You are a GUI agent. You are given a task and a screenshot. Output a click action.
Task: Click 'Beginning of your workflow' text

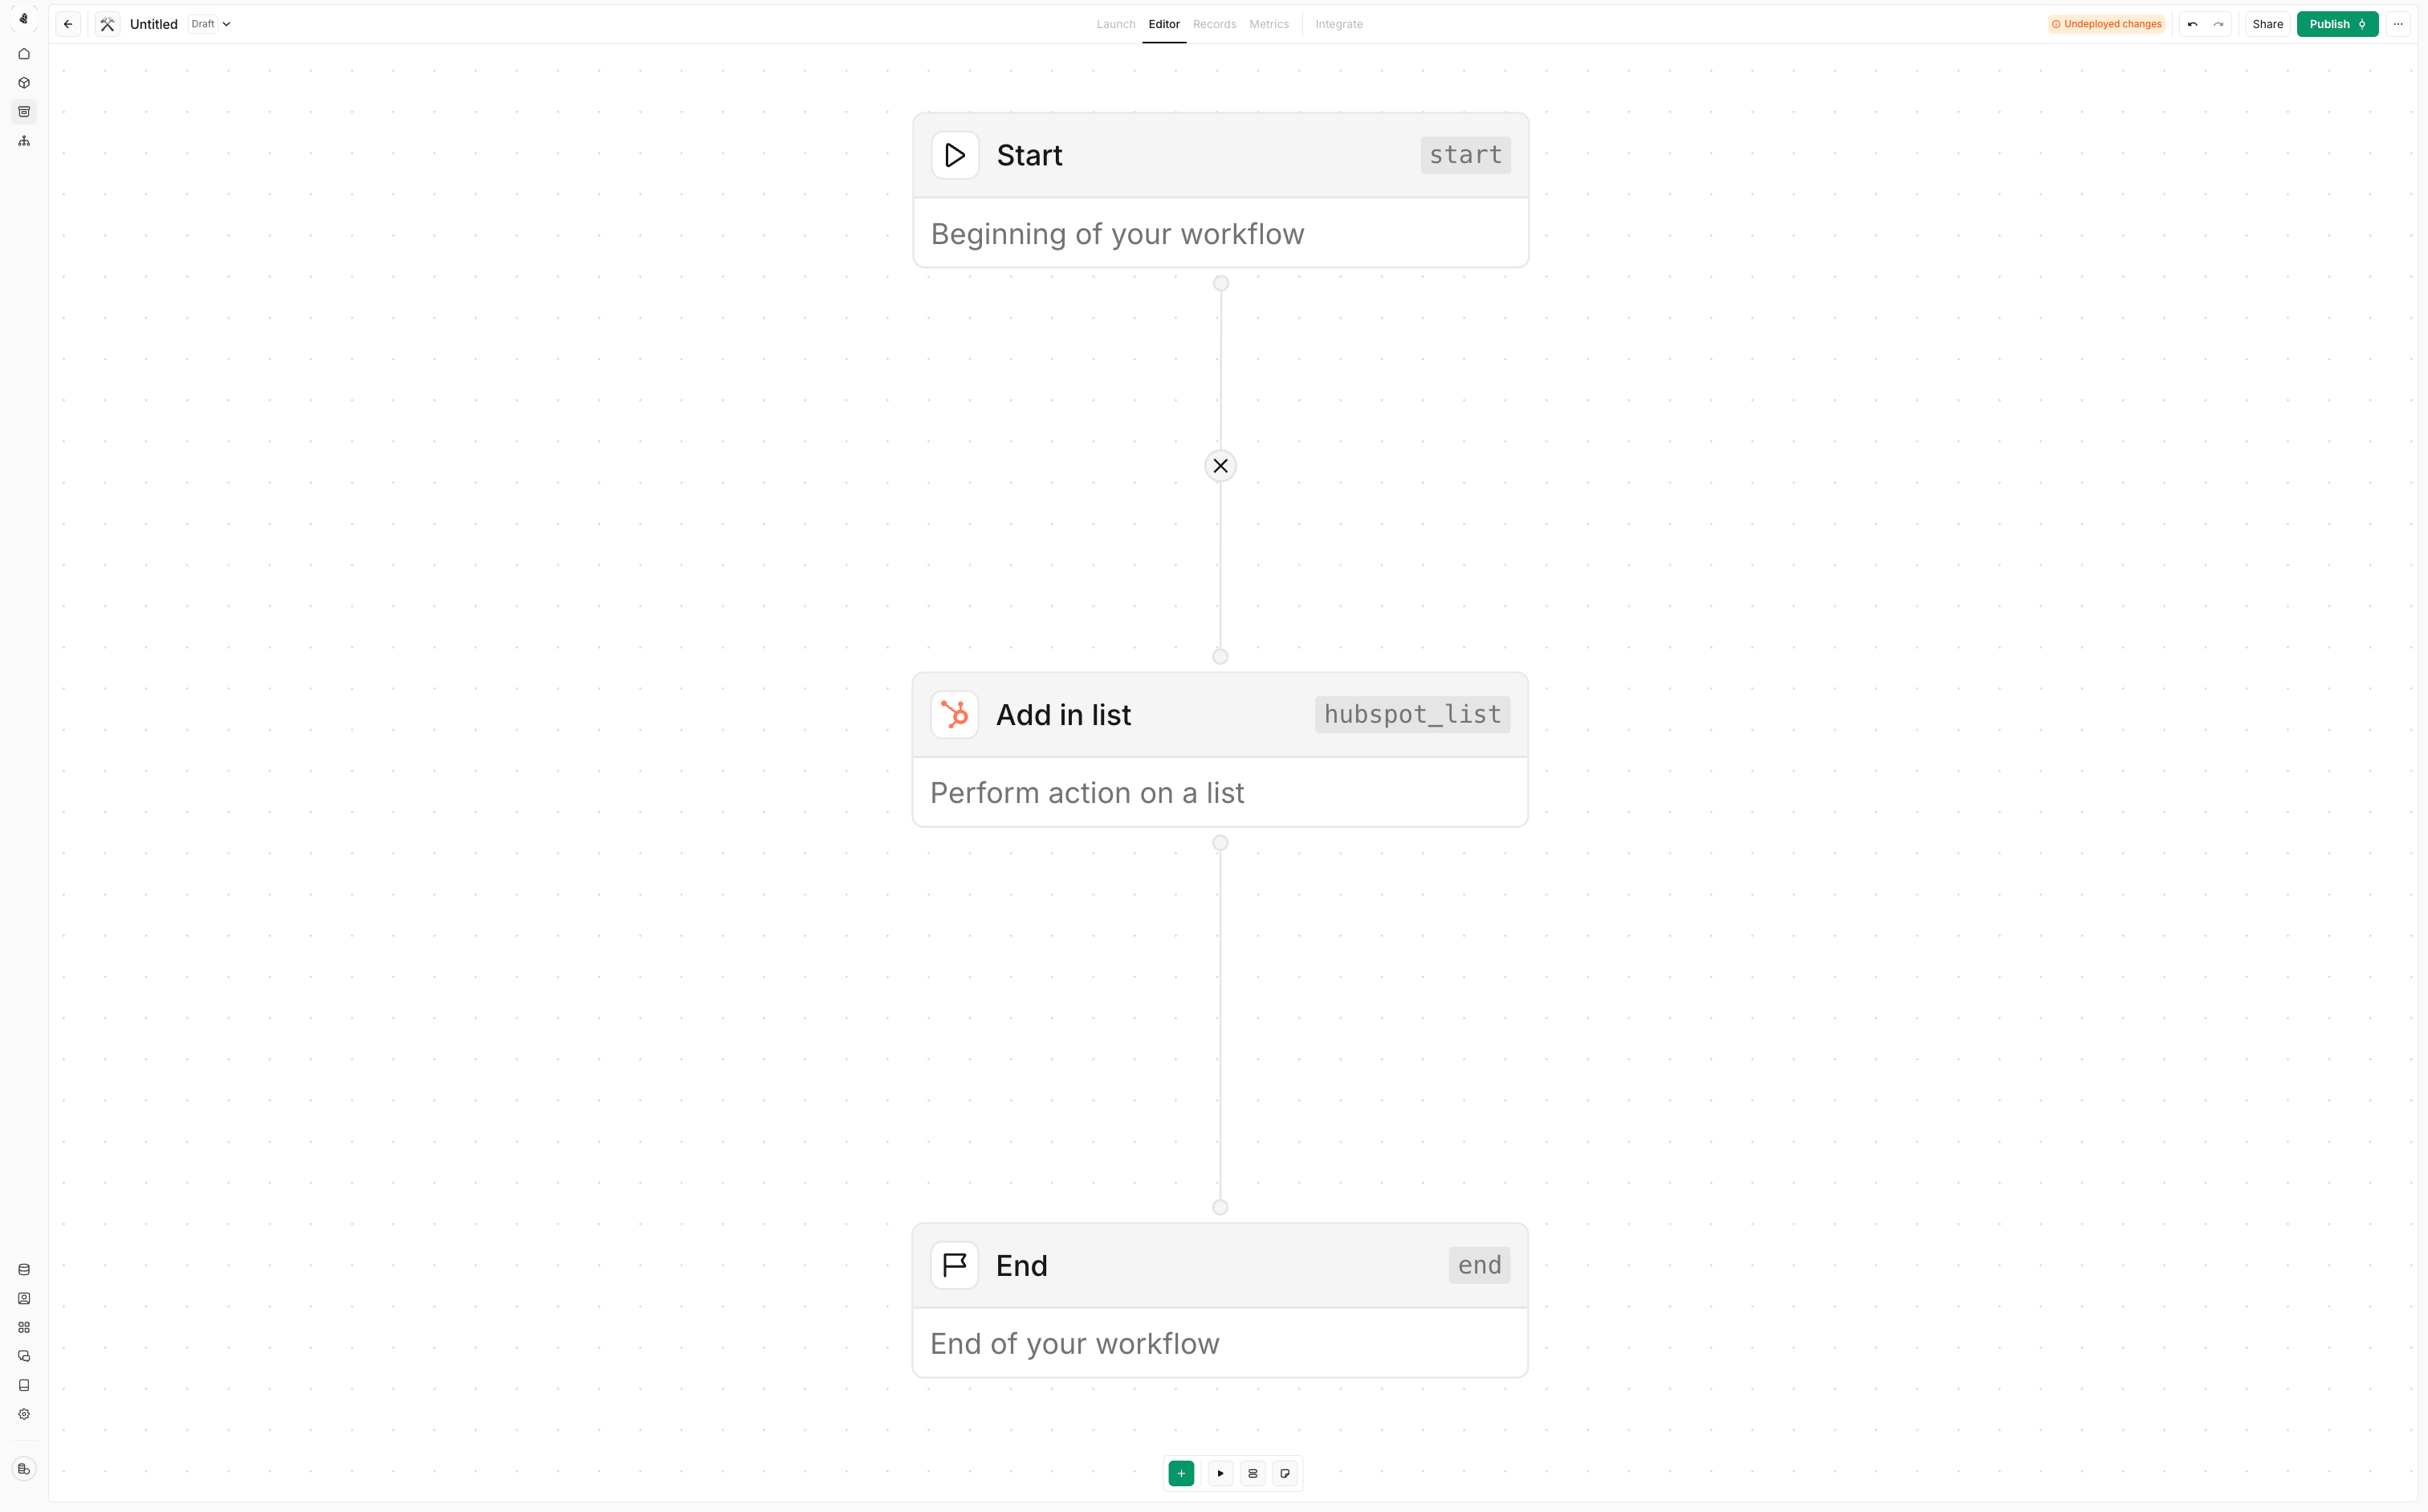pos(1117,234)
